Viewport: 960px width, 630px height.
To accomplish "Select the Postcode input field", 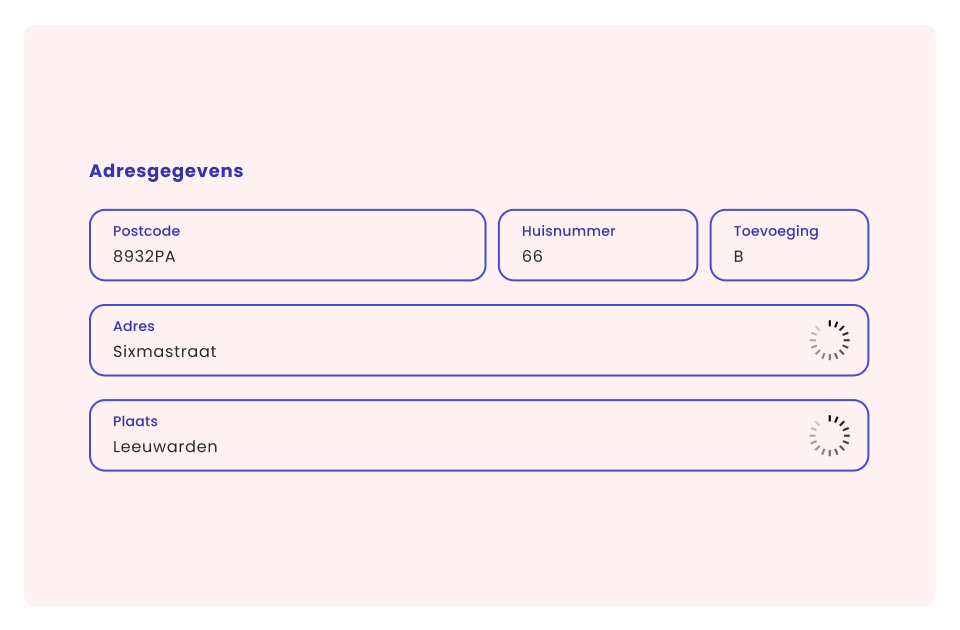I will click(287, 245).
